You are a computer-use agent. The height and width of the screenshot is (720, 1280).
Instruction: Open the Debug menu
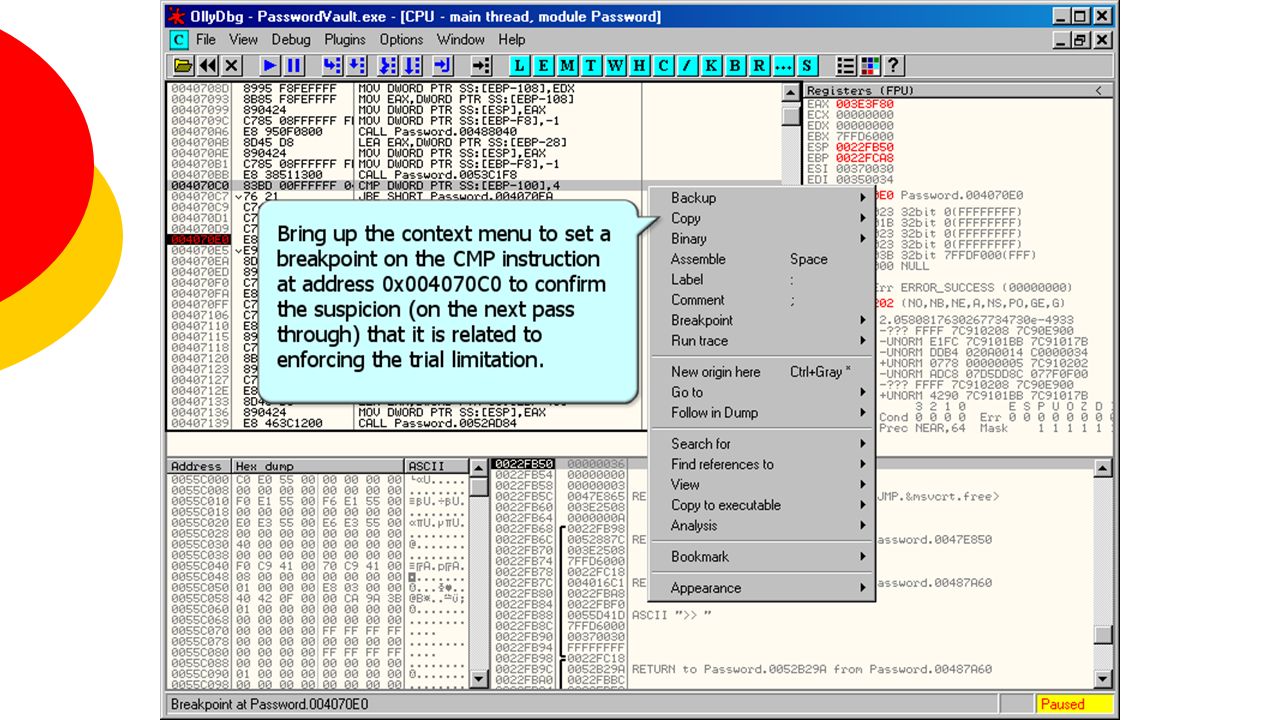click(x=291, y=40)
